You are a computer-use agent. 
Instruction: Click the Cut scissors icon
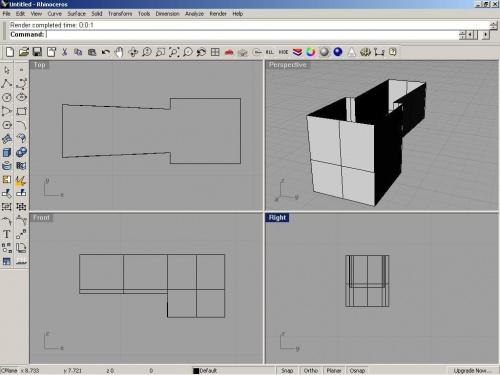pos(64,52)
